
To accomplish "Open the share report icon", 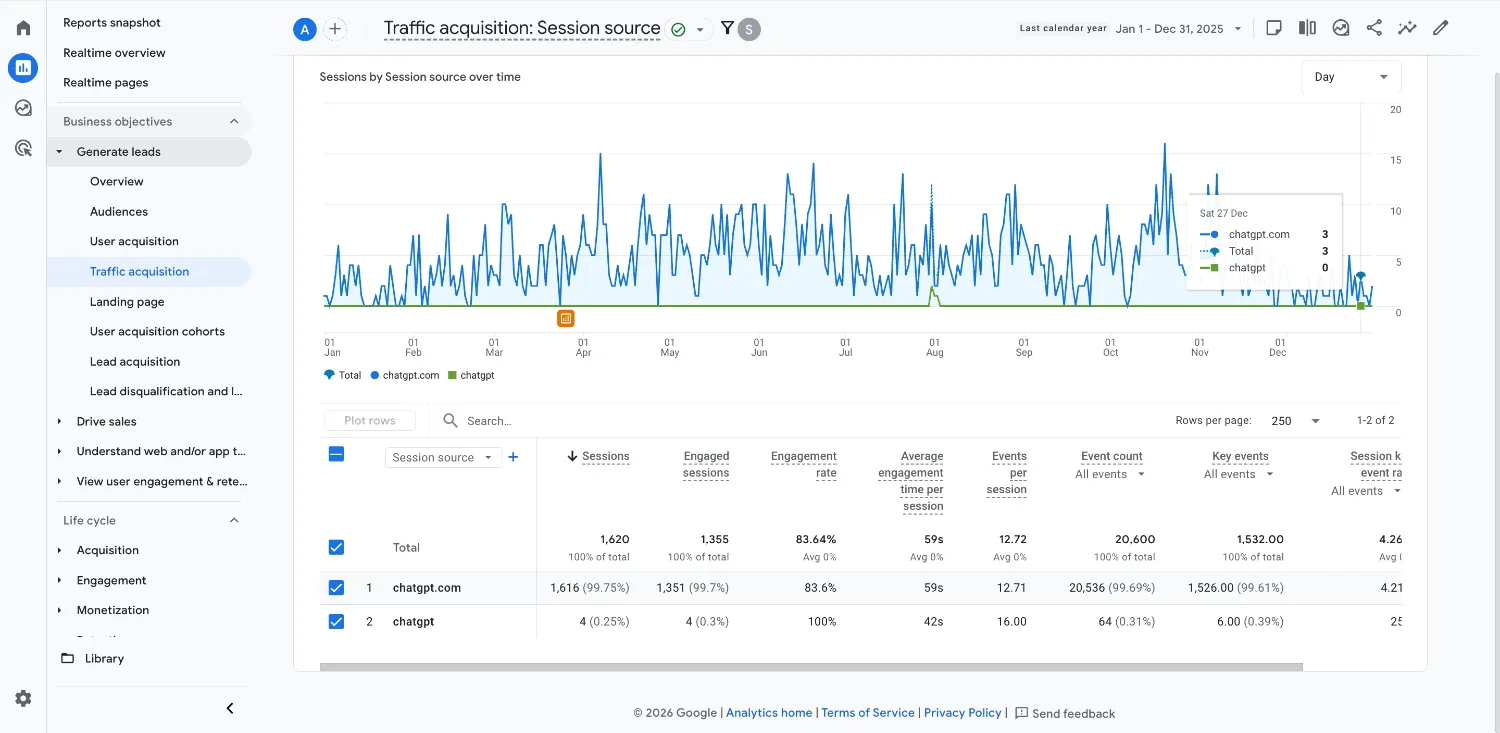I will coord(1374,27).
